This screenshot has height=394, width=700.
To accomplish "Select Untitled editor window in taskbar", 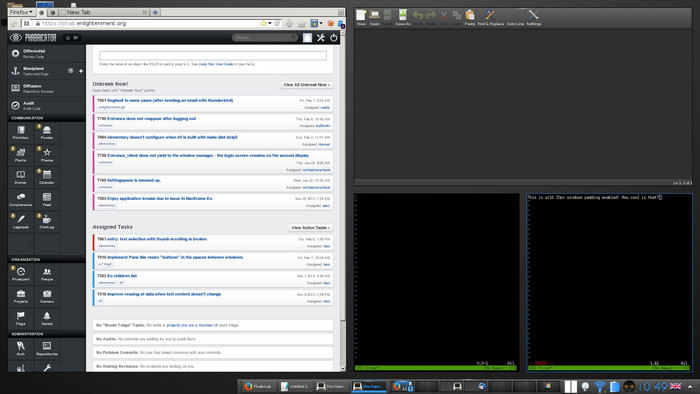I will pos(296,386).
